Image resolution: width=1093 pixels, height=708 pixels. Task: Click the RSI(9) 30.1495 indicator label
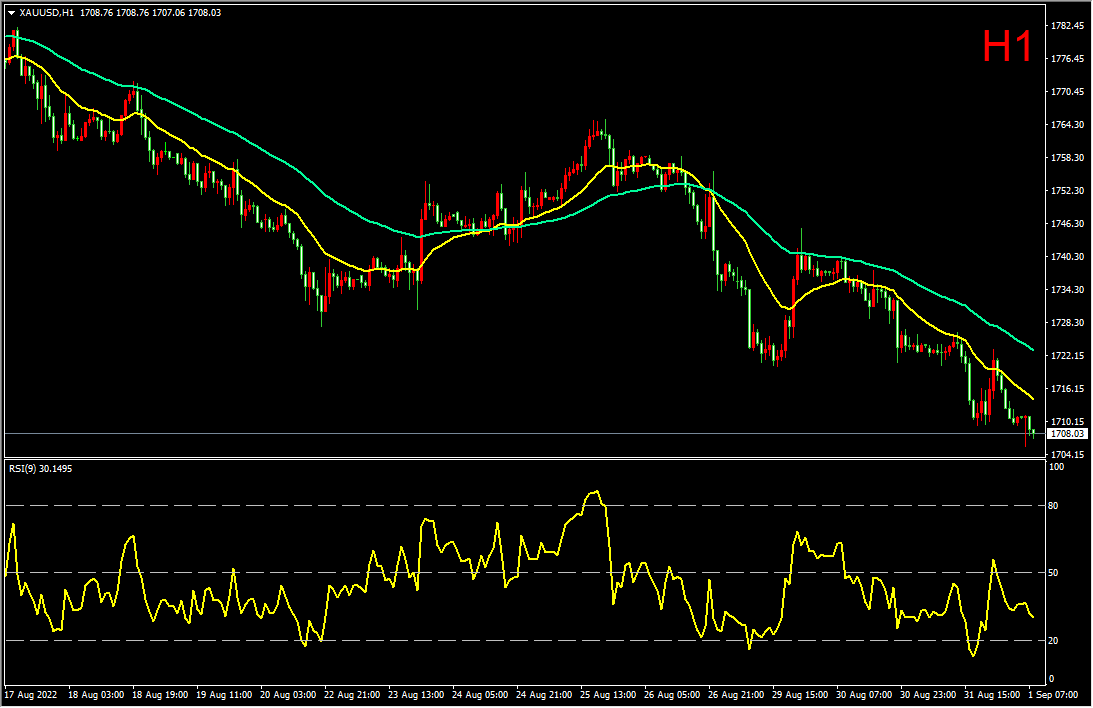40,468
